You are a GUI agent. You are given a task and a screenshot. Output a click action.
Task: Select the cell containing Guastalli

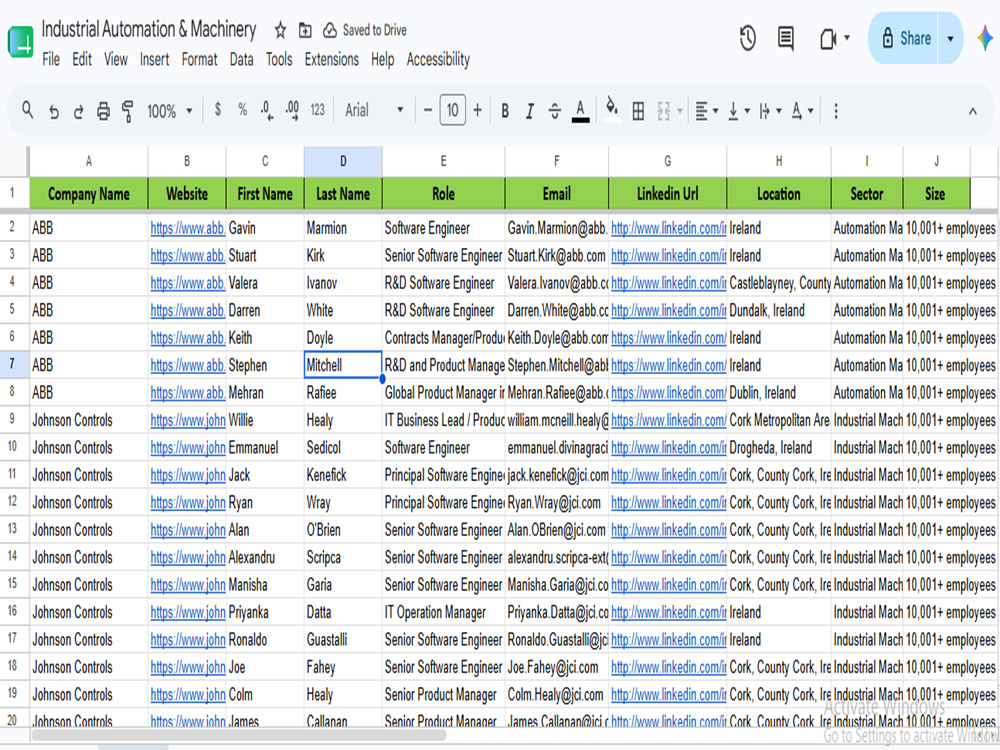pyautogui.click(x=343, y=640)
